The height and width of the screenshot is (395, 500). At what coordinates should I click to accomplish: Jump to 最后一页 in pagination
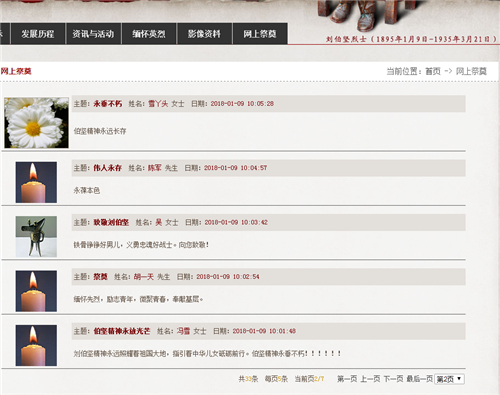coord(419,379)
